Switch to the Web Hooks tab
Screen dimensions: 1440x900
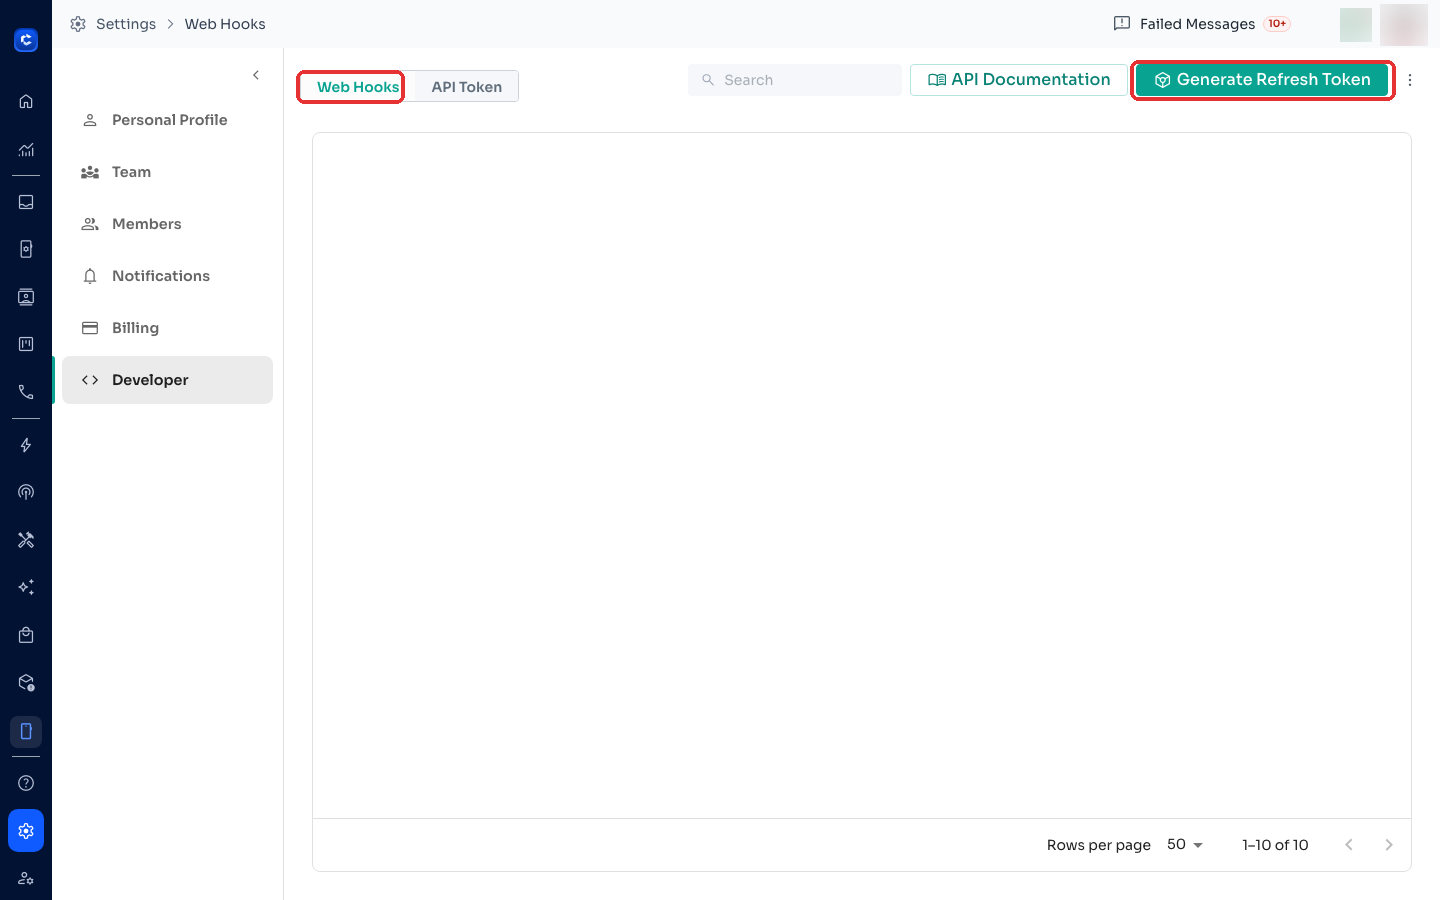358,87
